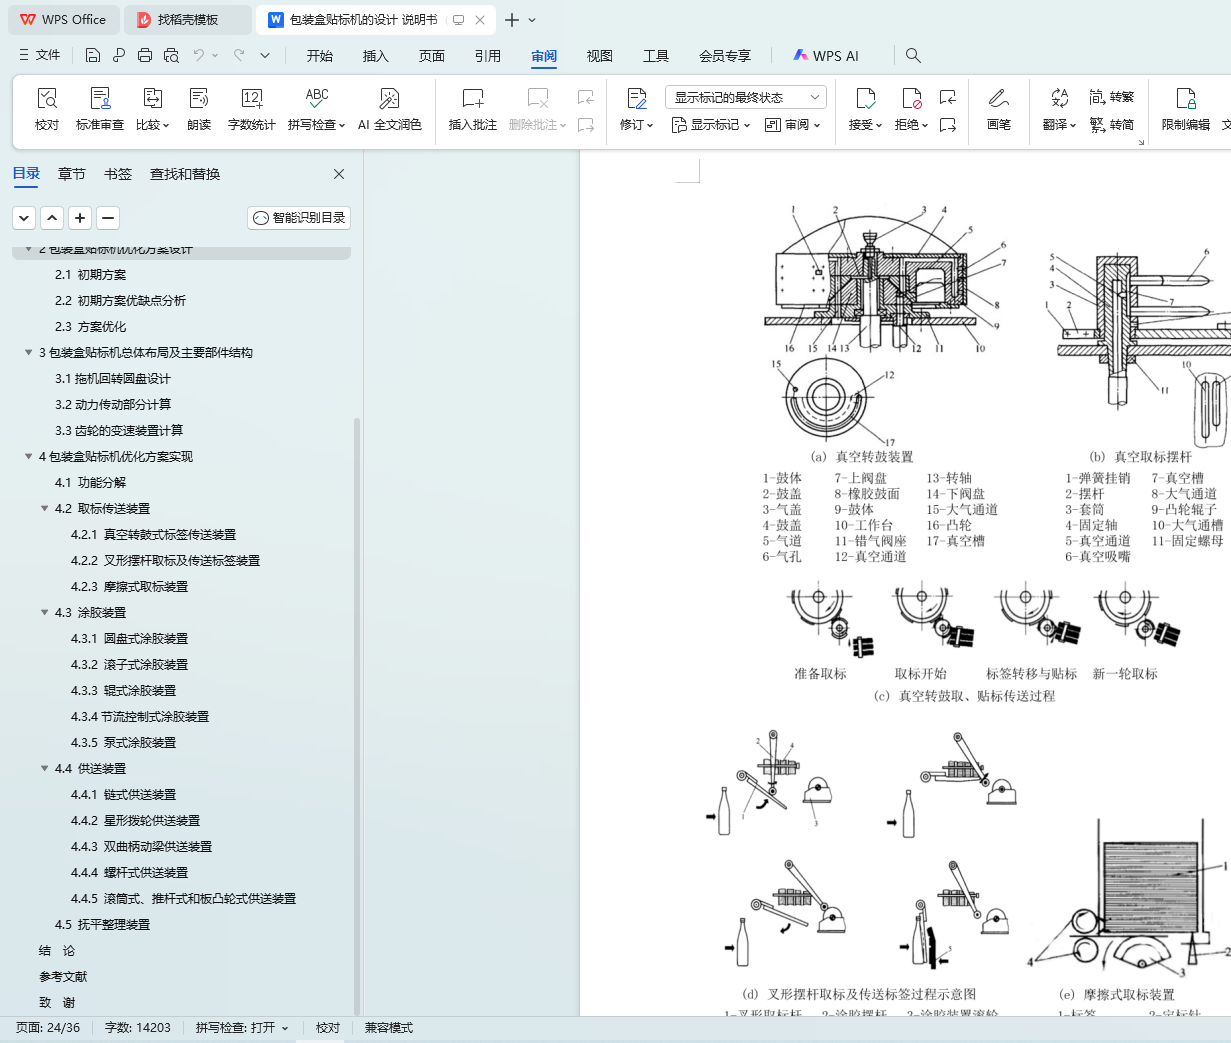
Task: Open 查找和替换 navigation tab
Action: click(x=185, y=174)
